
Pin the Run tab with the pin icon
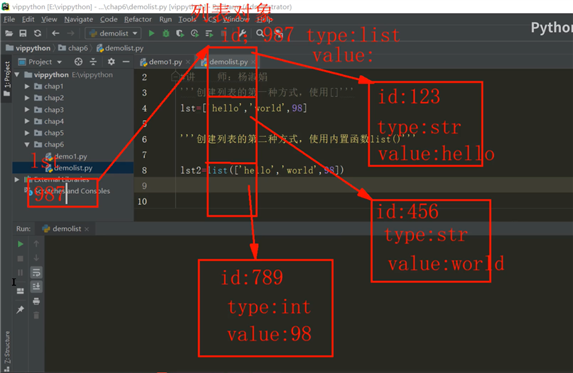[20, 309]
